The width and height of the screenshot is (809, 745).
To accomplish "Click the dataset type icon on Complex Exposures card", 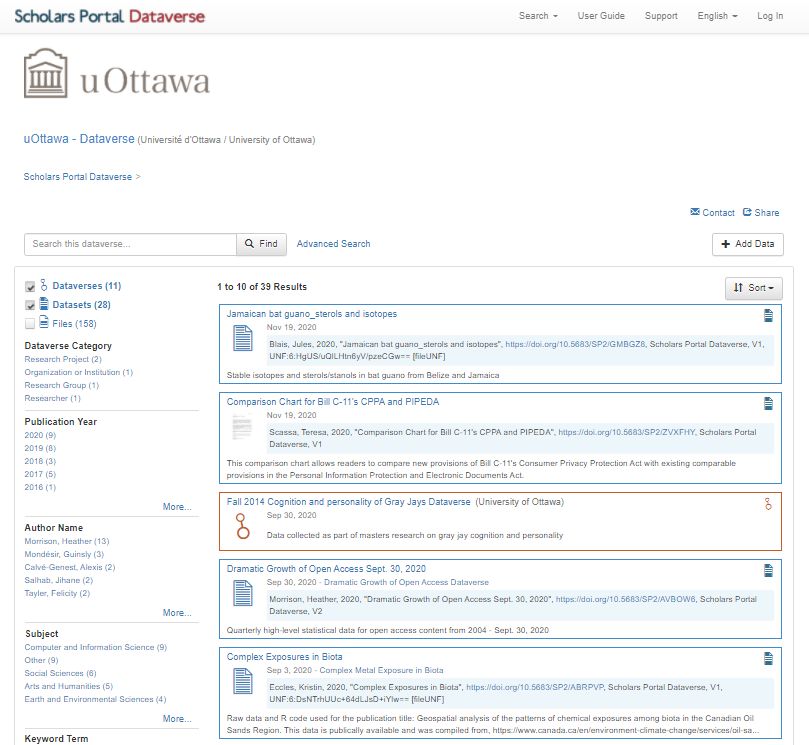I will point(768,658).
